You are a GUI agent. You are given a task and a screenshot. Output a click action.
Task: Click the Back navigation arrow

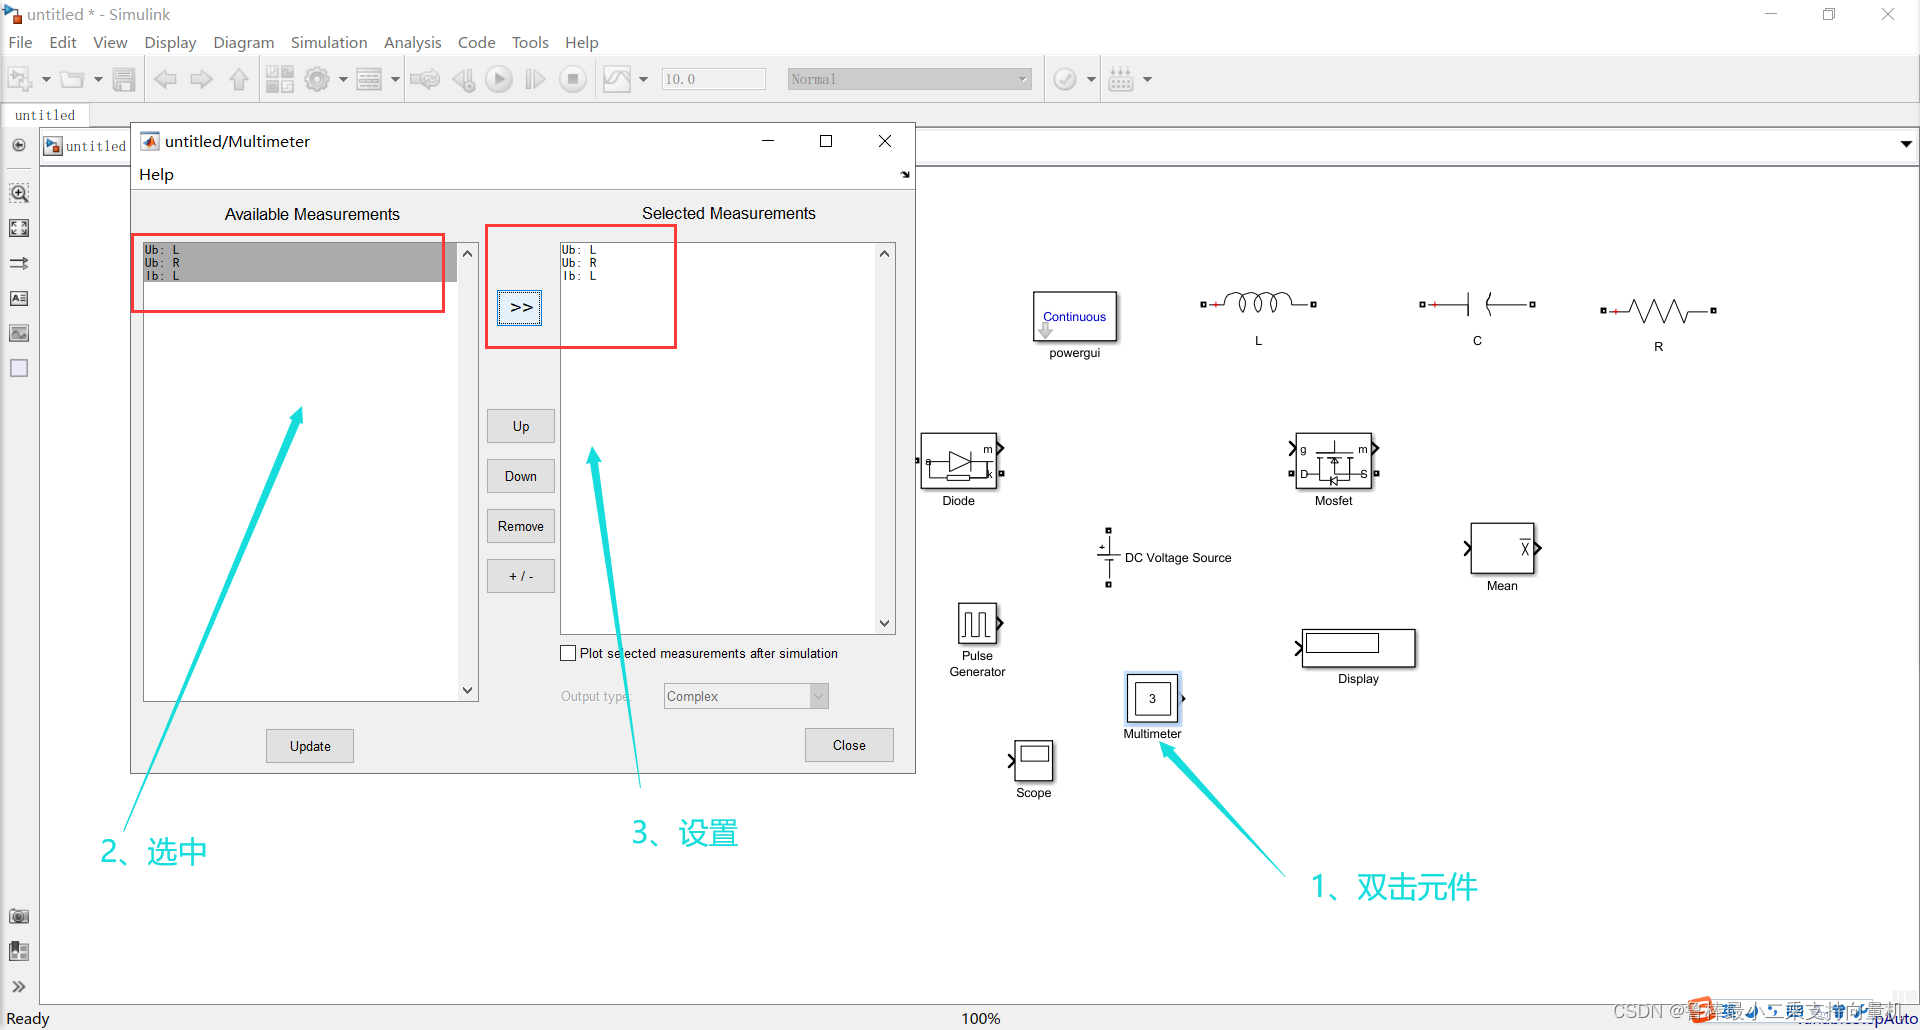pos(165,79)
